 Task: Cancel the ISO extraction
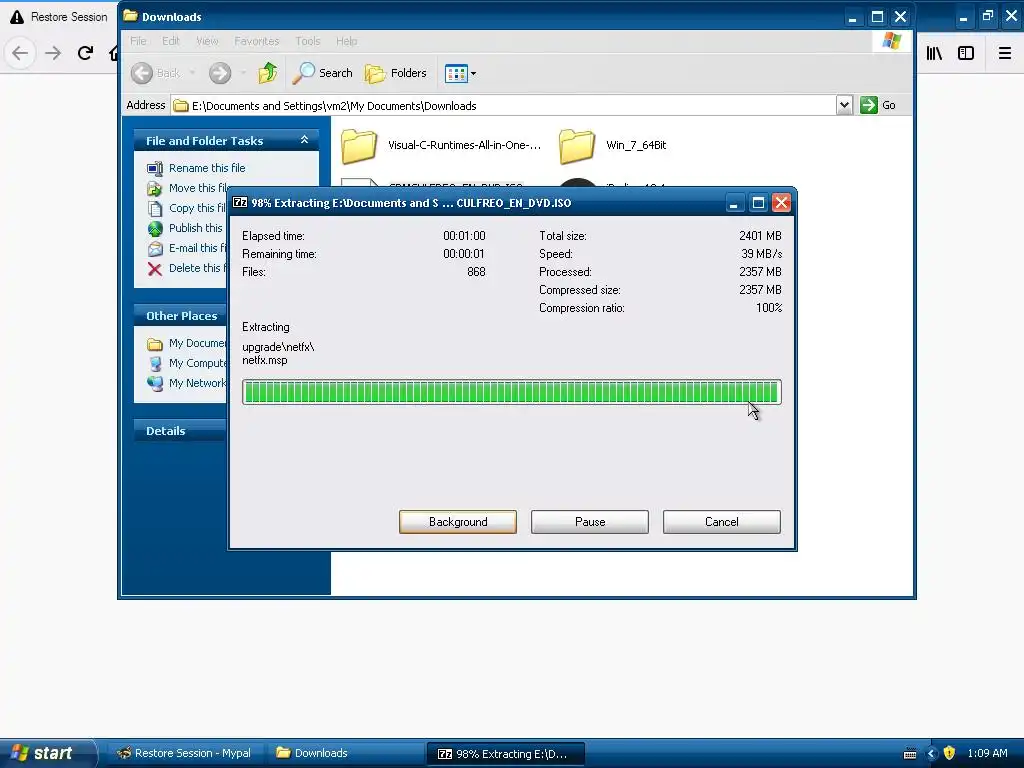tap(722, 522)
